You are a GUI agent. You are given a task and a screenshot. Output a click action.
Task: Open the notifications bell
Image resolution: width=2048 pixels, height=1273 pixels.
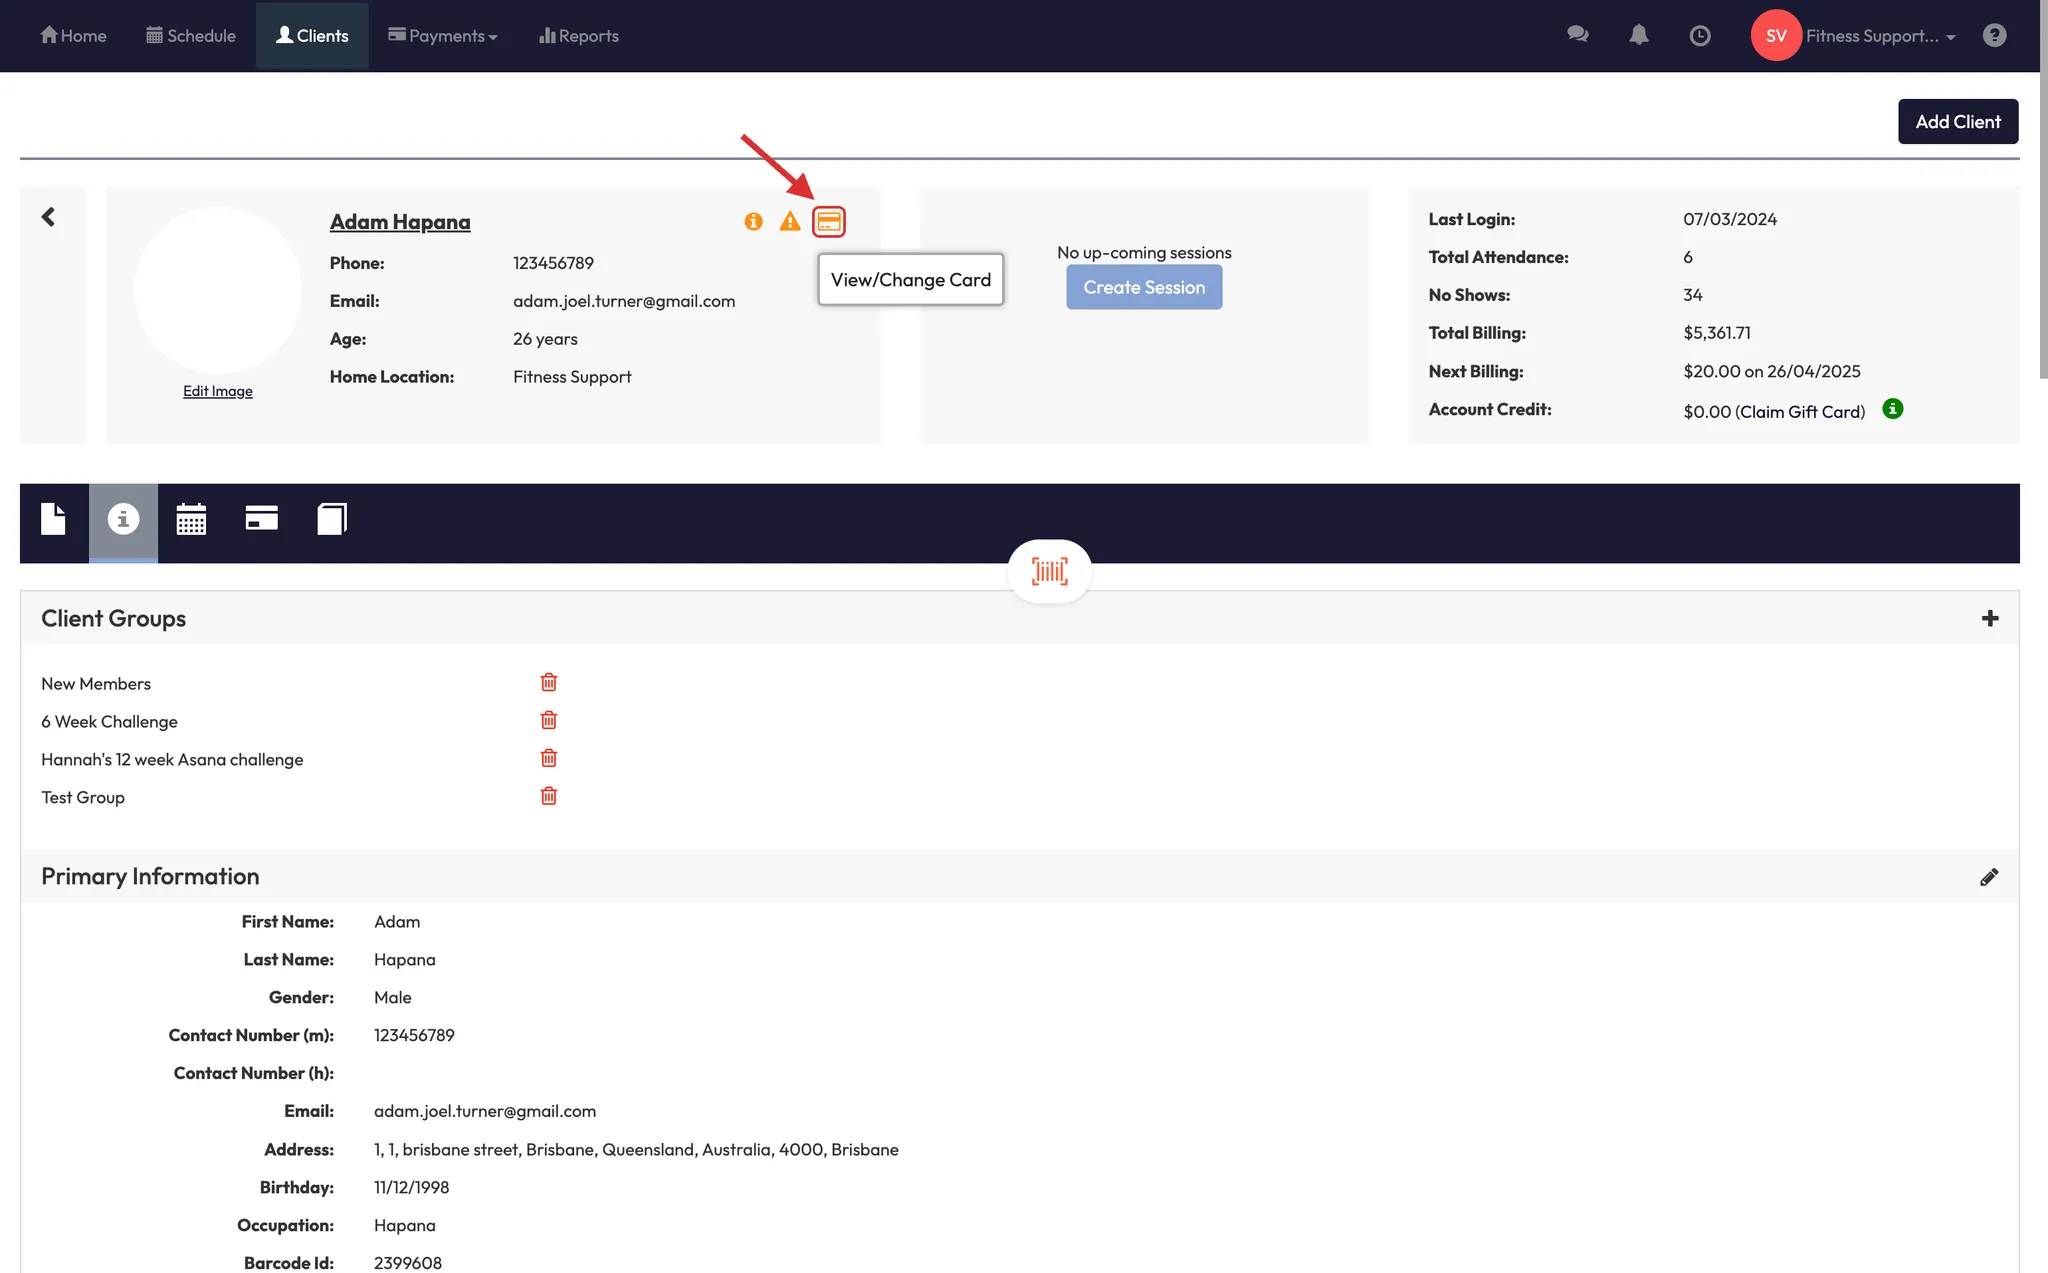tap(1638, 35)
